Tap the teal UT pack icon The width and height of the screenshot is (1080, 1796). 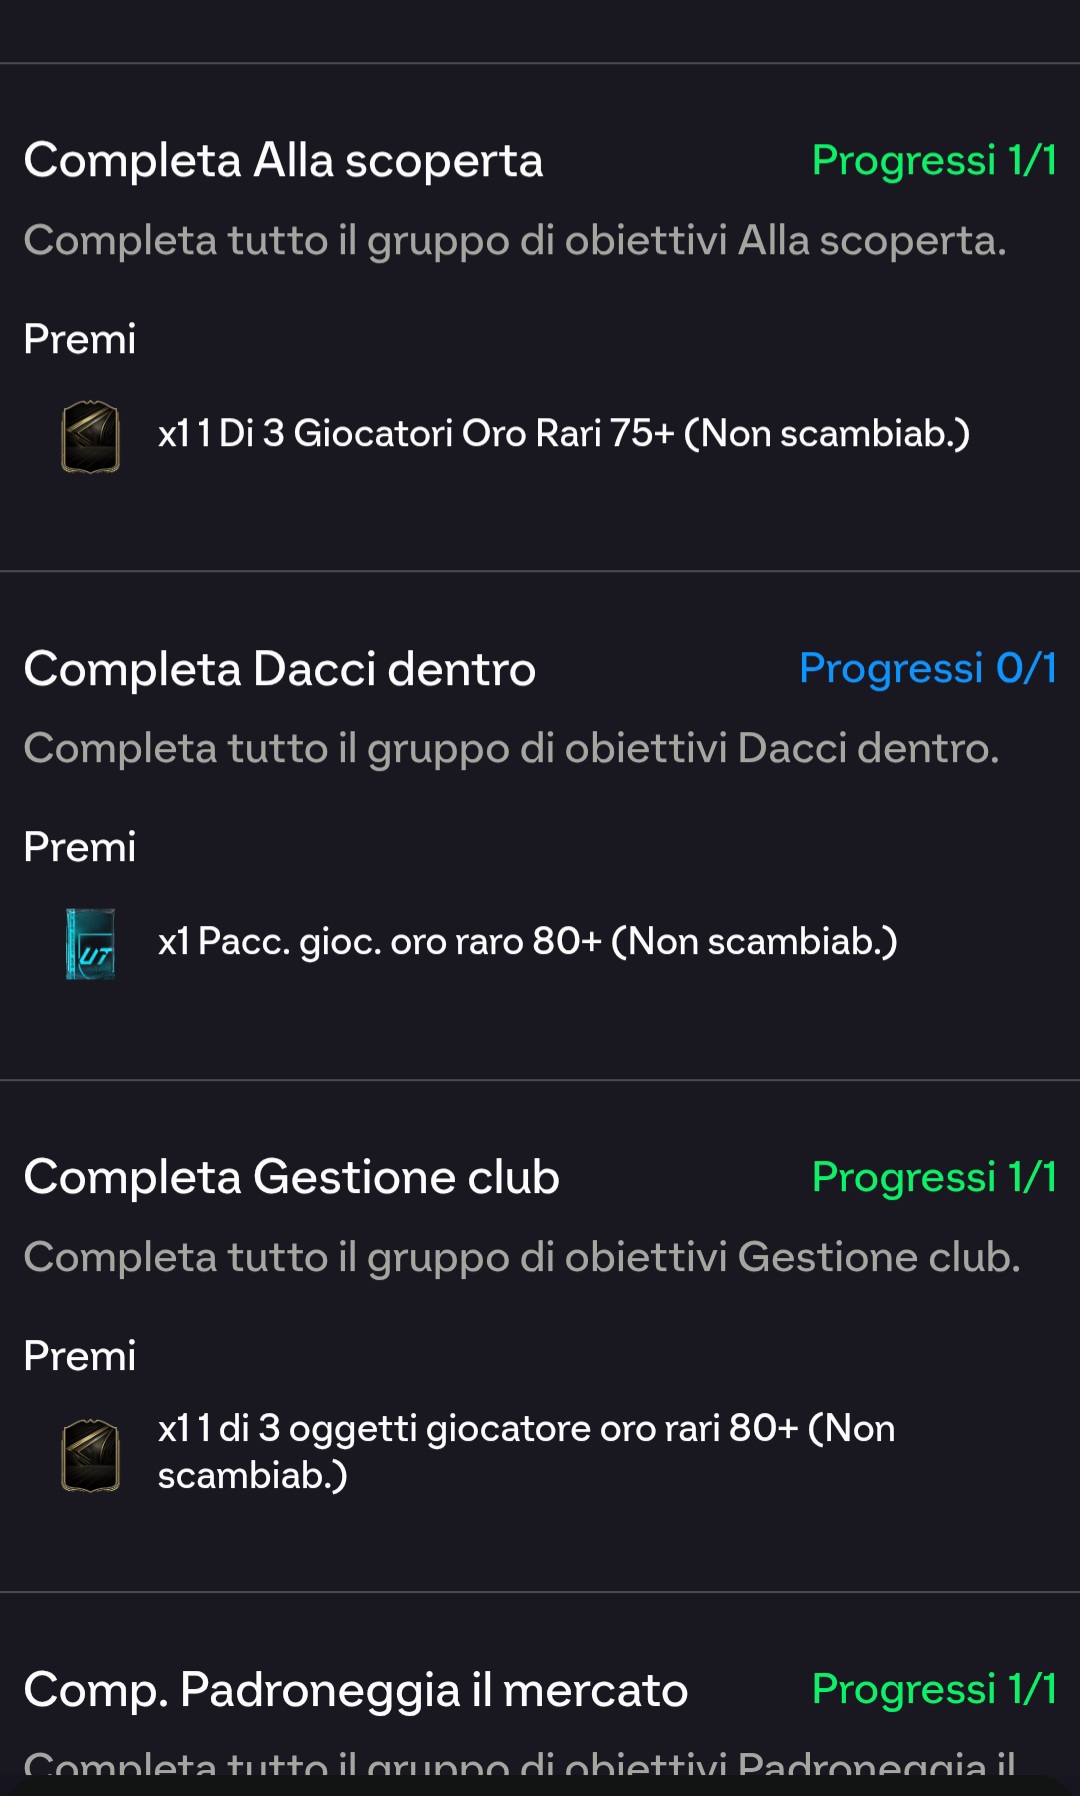(x=91, y=943)
